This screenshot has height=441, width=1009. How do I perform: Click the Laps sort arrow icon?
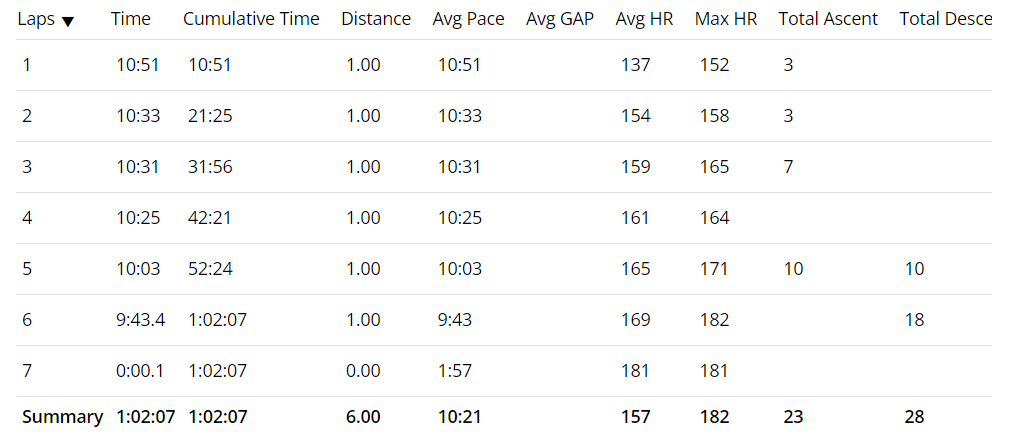[x=67, y=21]
